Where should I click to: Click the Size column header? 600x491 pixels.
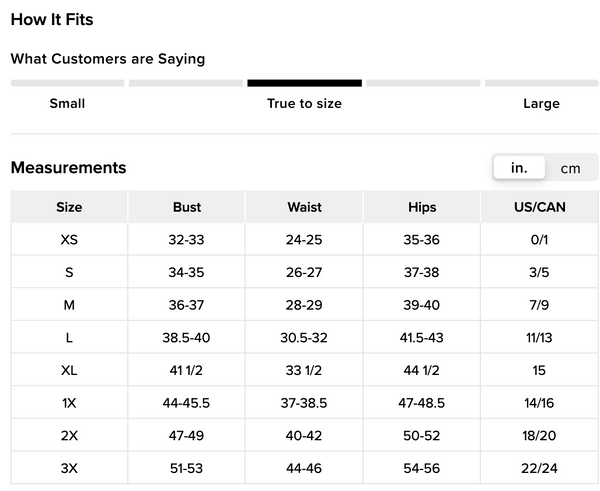[x=69, y=207]
